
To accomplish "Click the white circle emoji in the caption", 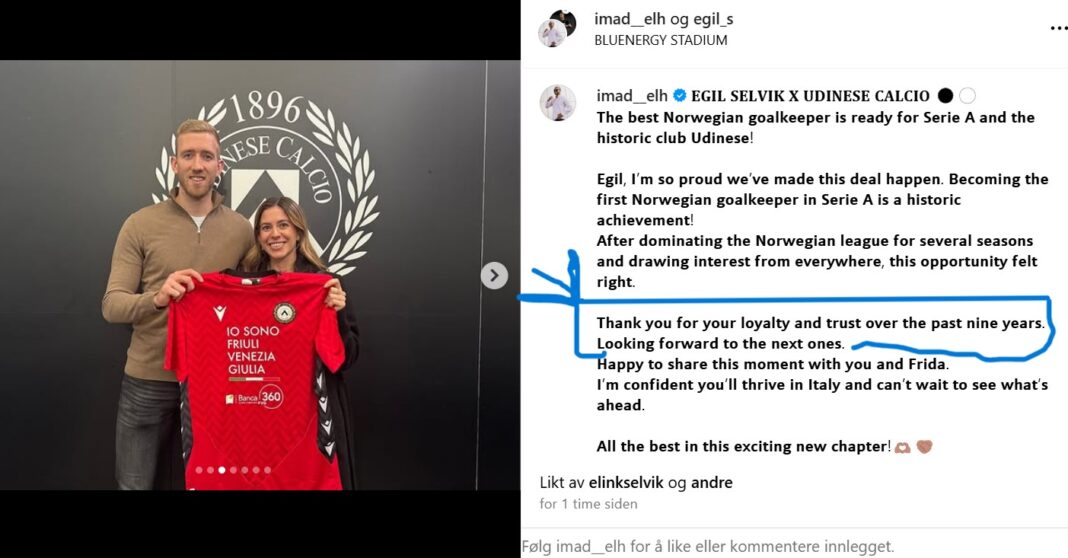I will click(x=967, y=95).
